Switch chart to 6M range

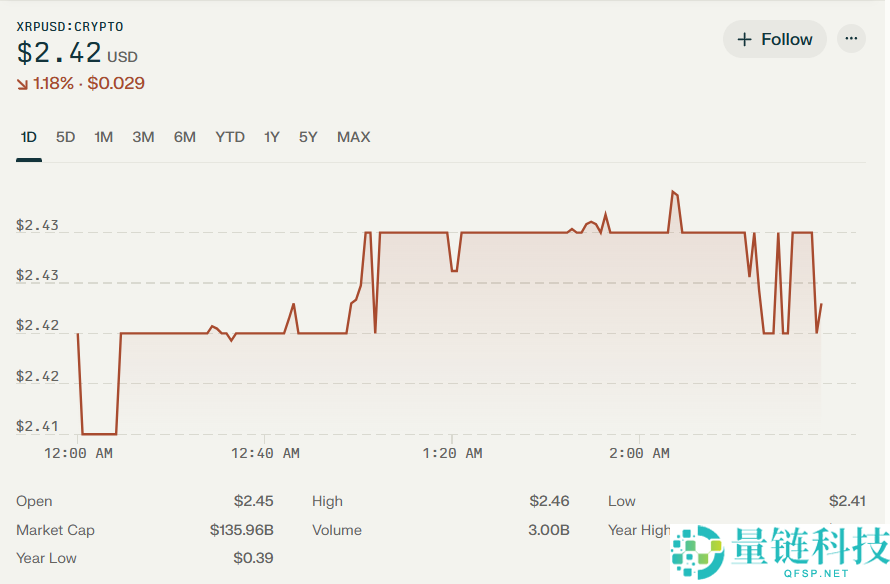pos(184,137)
